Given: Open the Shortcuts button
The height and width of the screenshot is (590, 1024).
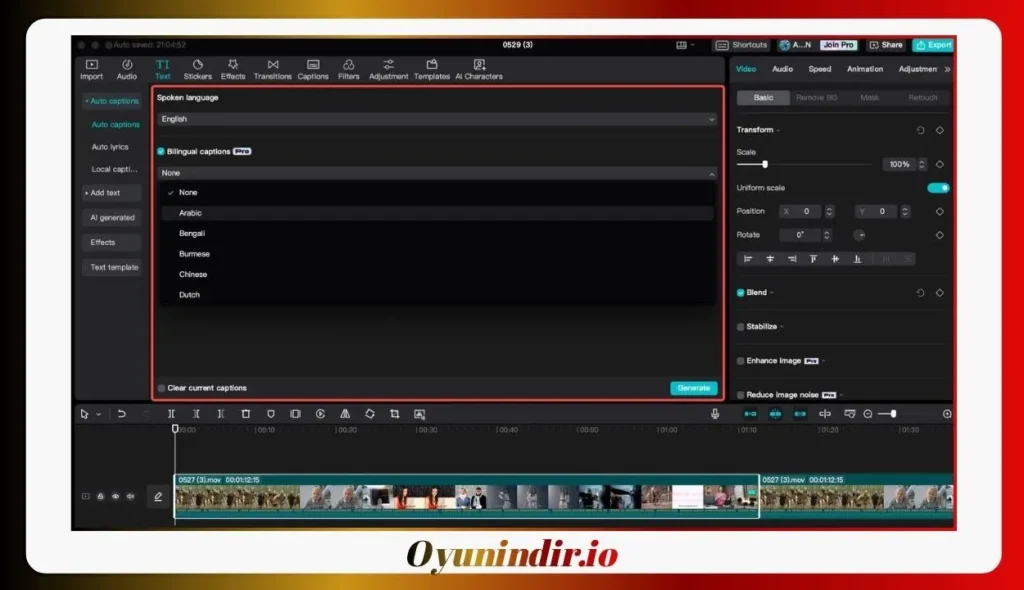Looking at the screenshot, I should click(x=741, y=45).
